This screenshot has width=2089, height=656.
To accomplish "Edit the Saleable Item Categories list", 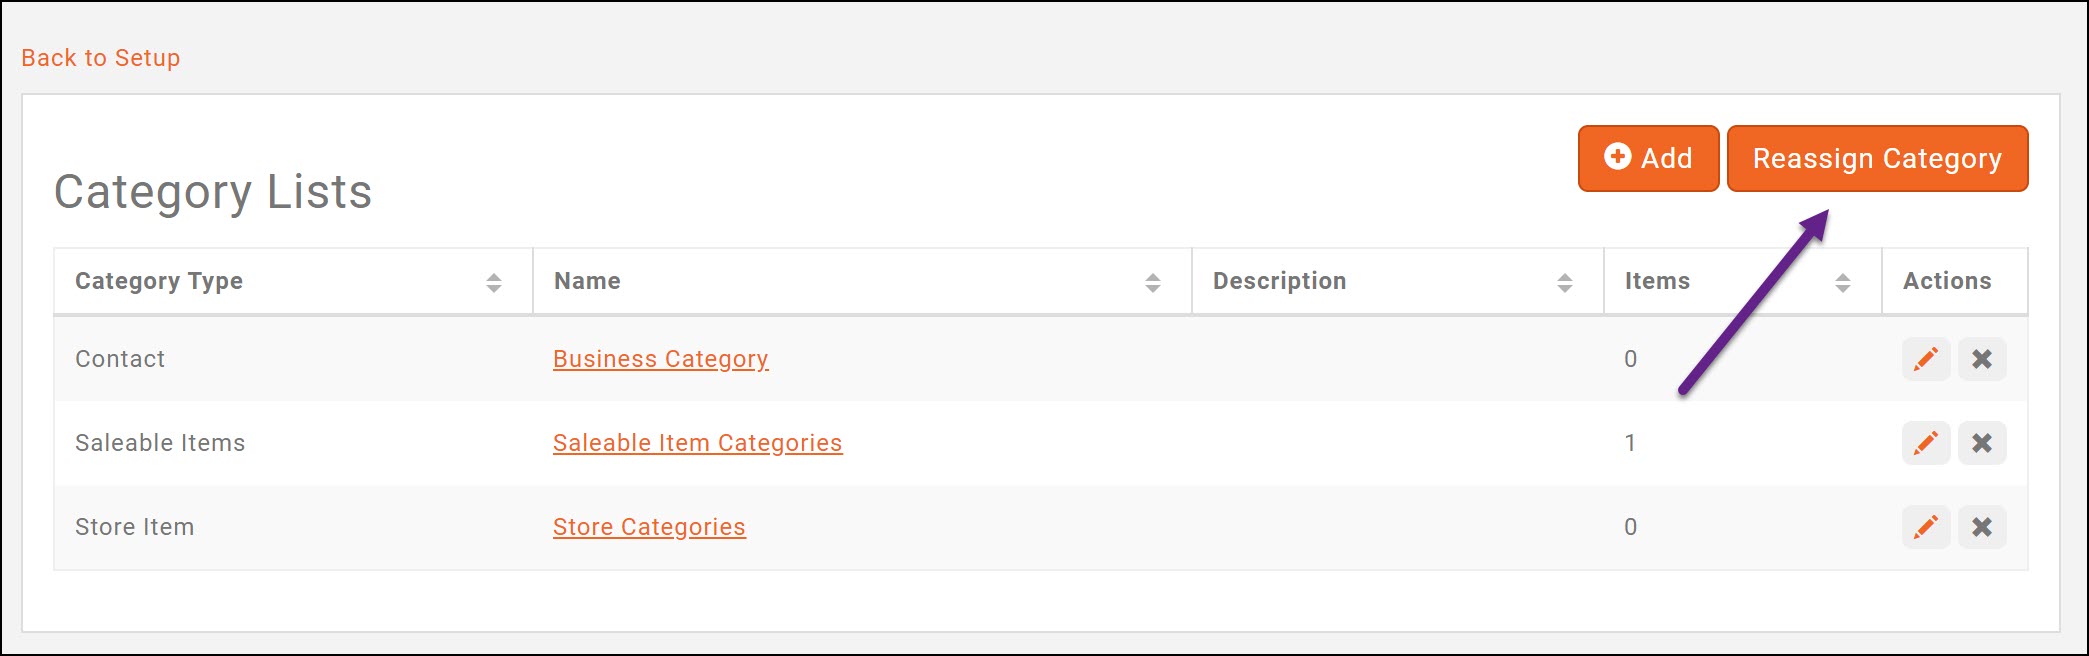I will (x=1924, y=443).
